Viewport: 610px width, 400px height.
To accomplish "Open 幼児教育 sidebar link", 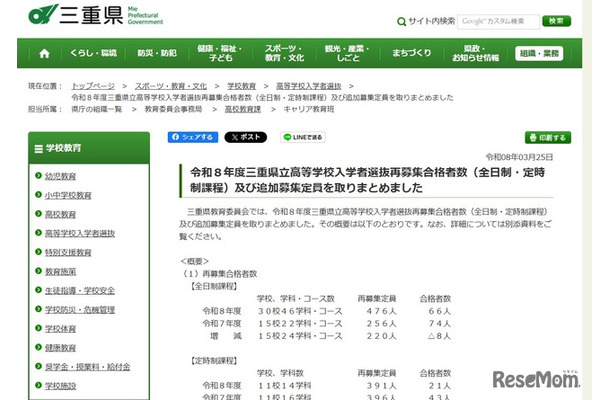I will [x=60, y=176].
